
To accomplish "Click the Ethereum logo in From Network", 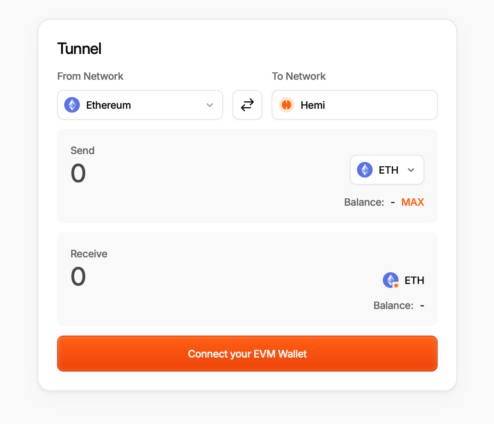I will point(72,105).
